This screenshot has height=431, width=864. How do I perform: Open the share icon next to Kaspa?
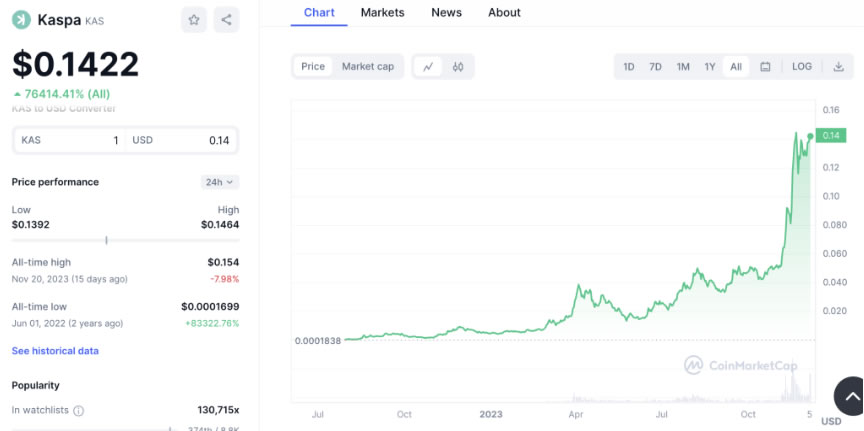tap(226, 20)
